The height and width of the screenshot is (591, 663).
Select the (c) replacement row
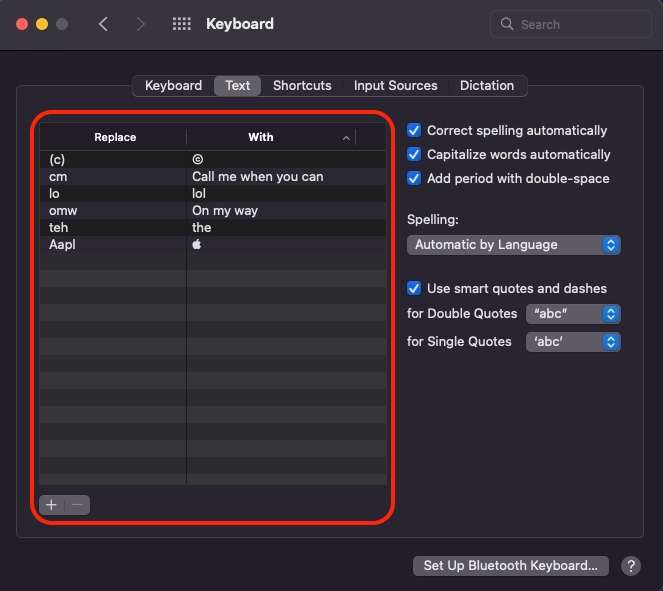click(213, 159)
